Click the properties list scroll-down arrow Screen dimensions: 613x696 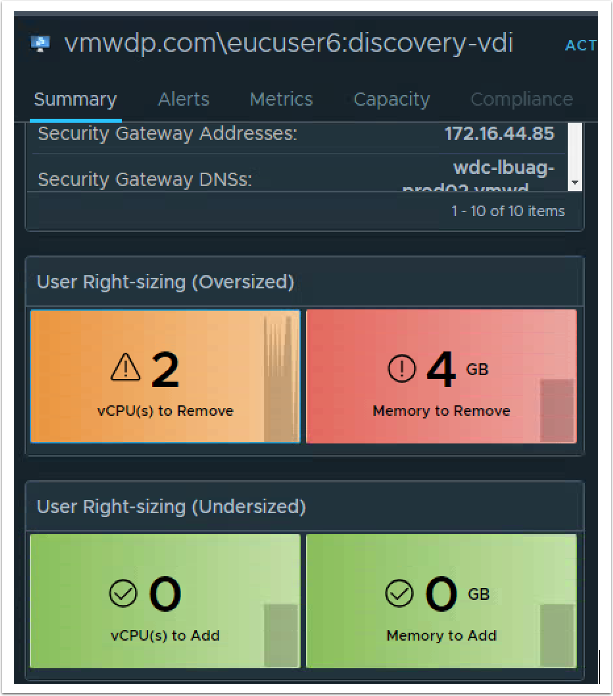pos(574,183)
